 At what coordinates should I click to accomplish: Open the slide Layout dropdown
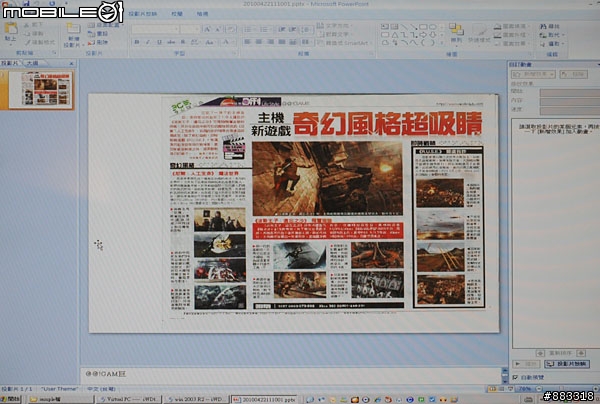coord(103,25)
